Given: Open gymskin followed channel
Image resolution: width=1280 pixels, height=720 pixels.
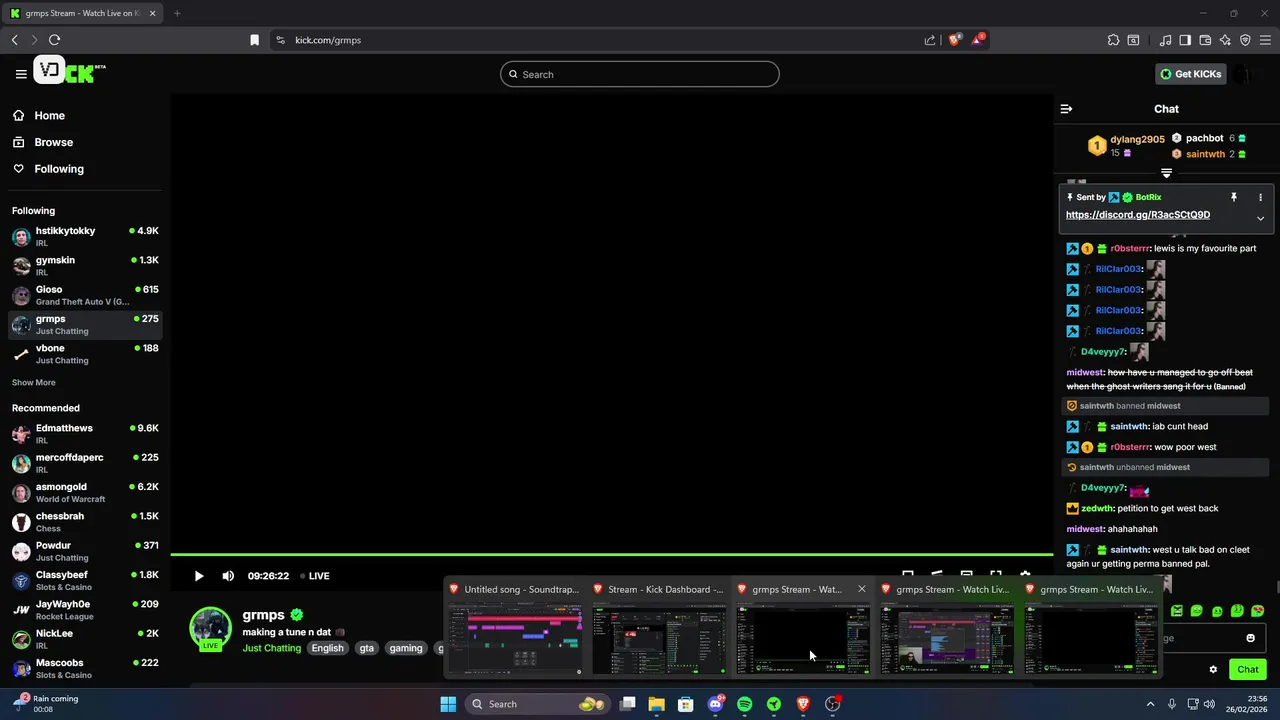Looking at the screenshot, I should [x=85, y=265].
